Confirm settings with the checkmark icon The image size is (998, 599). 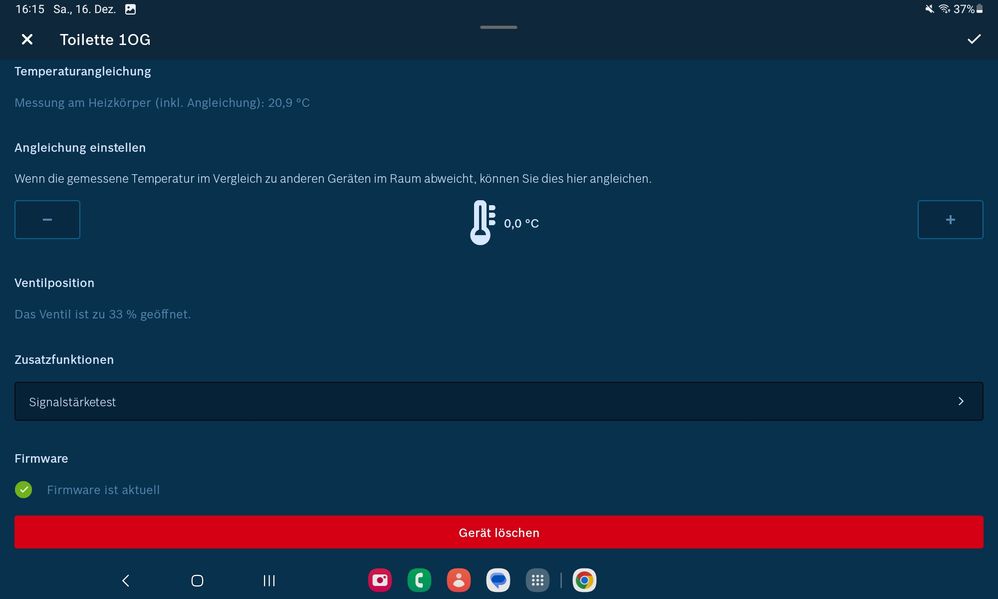973,39
